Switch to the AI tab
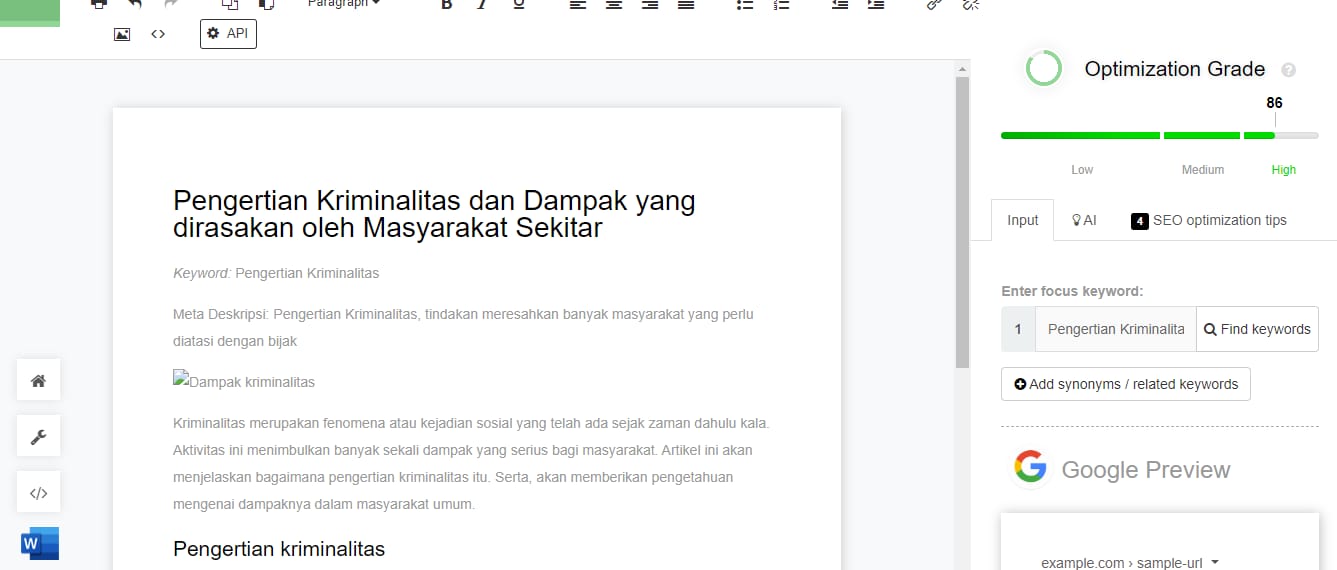The width and height of the screenshot is (1337, 570). [1084, 220]
